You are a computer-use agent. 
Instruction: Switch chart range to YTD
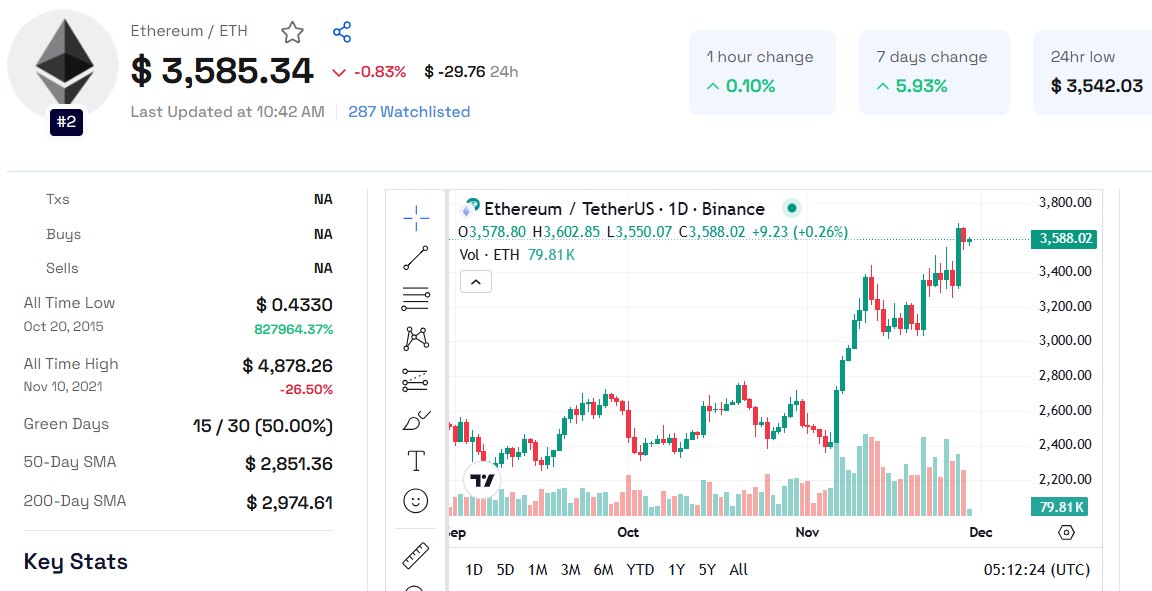(x=640, y=570)
